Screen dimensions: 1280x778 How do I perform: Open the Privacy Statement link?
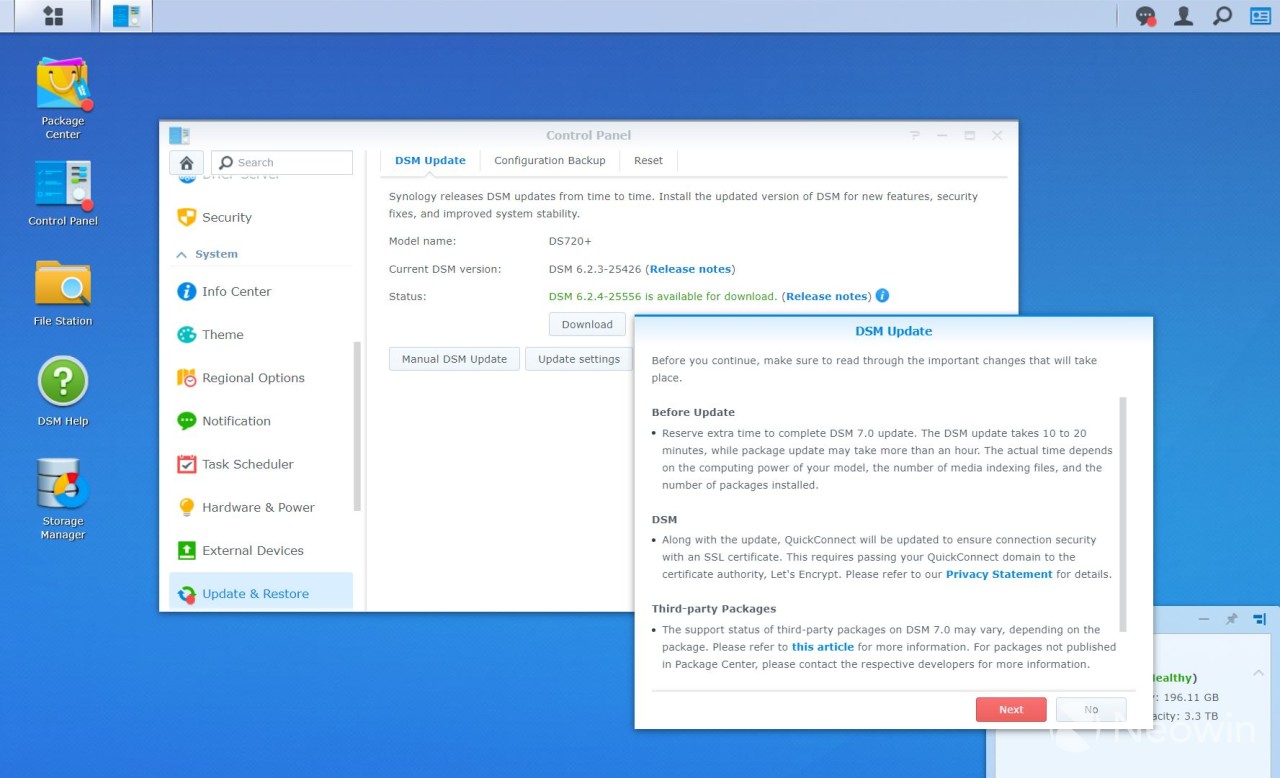pos(999,574)
